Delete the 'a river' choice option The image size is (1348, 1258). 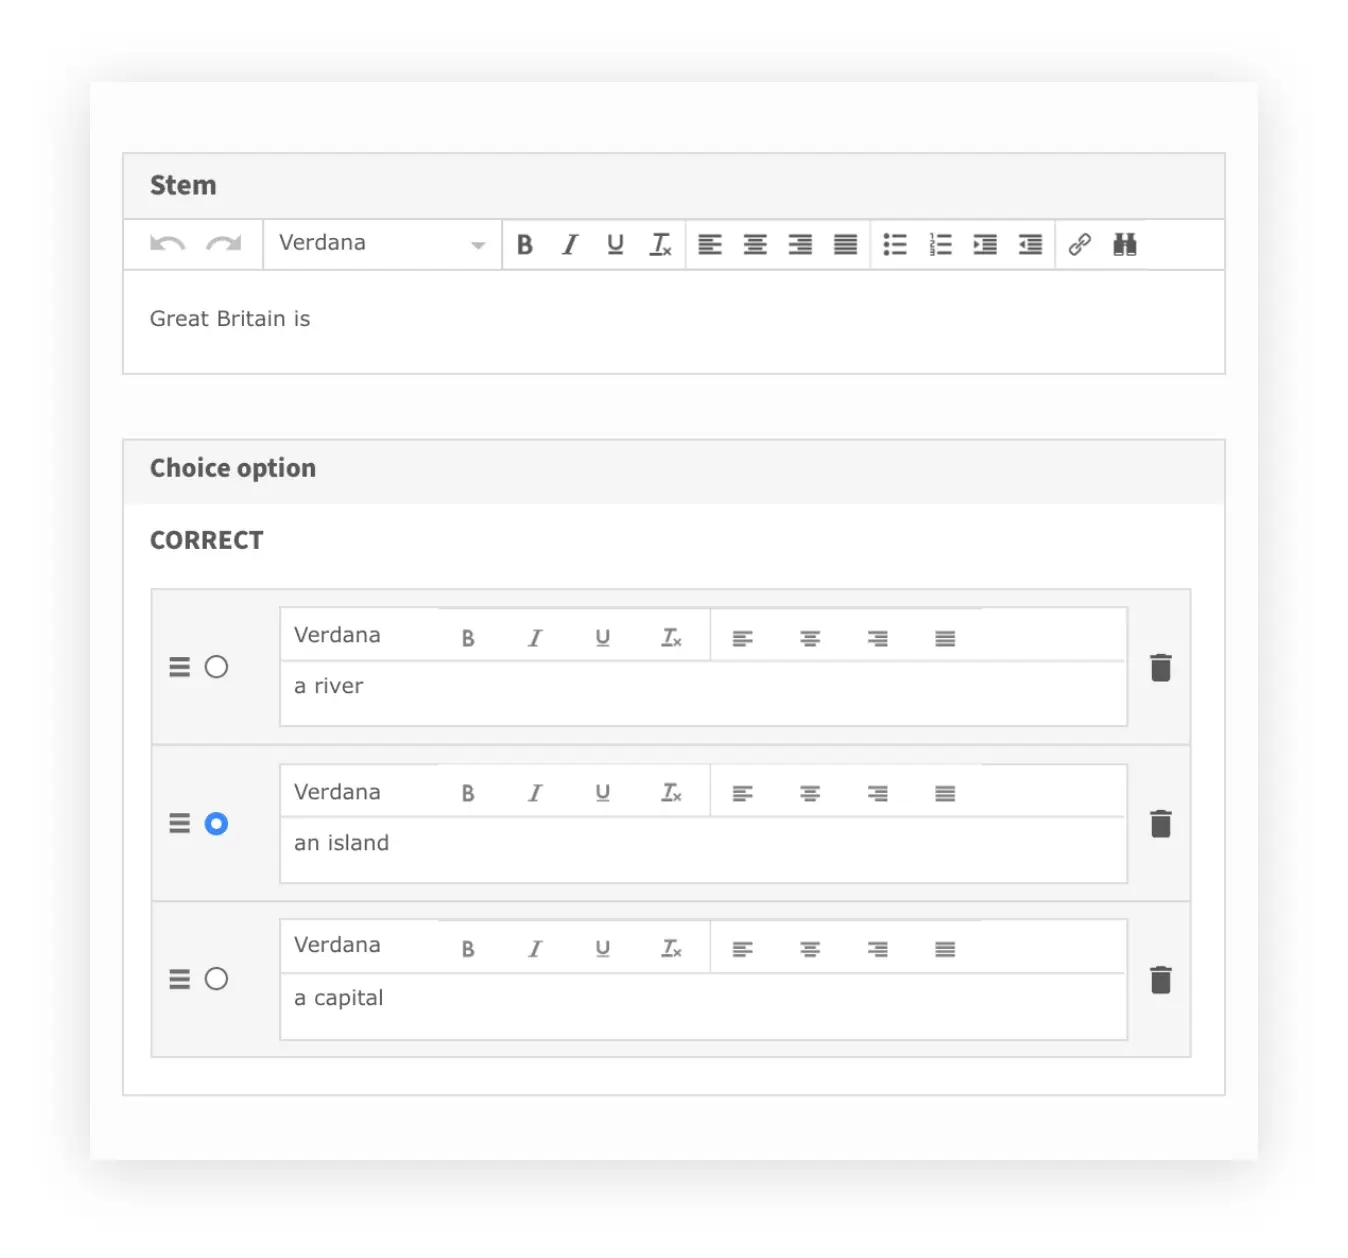pos(1160,667)
